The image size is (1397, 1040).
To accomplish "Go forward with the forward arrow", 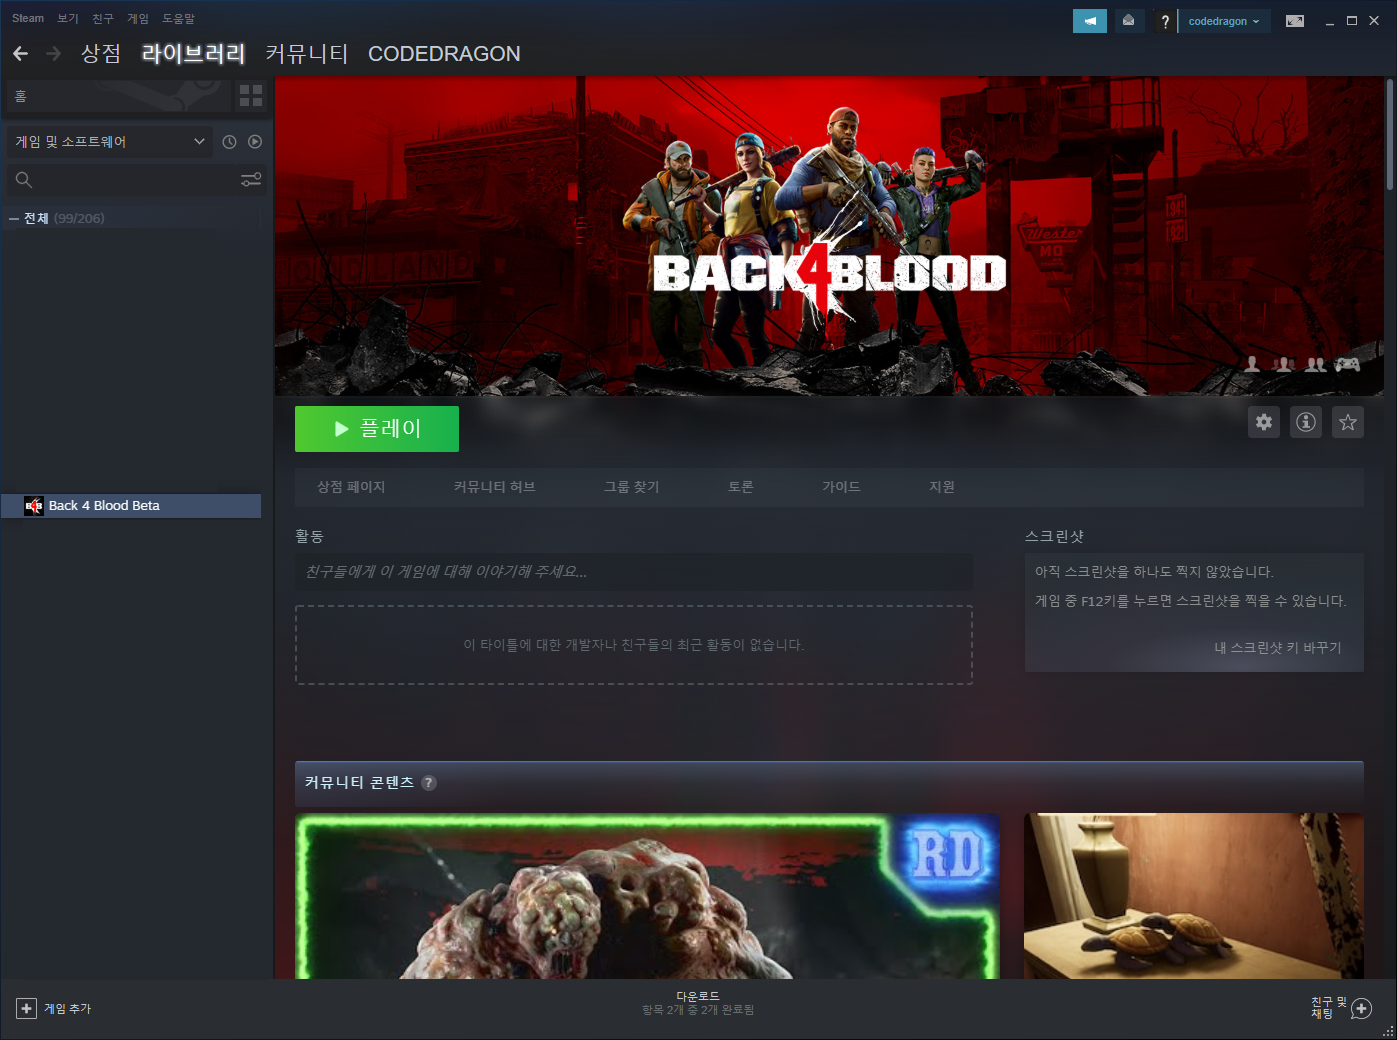I will pyautogui.click(x=54, y=53).
